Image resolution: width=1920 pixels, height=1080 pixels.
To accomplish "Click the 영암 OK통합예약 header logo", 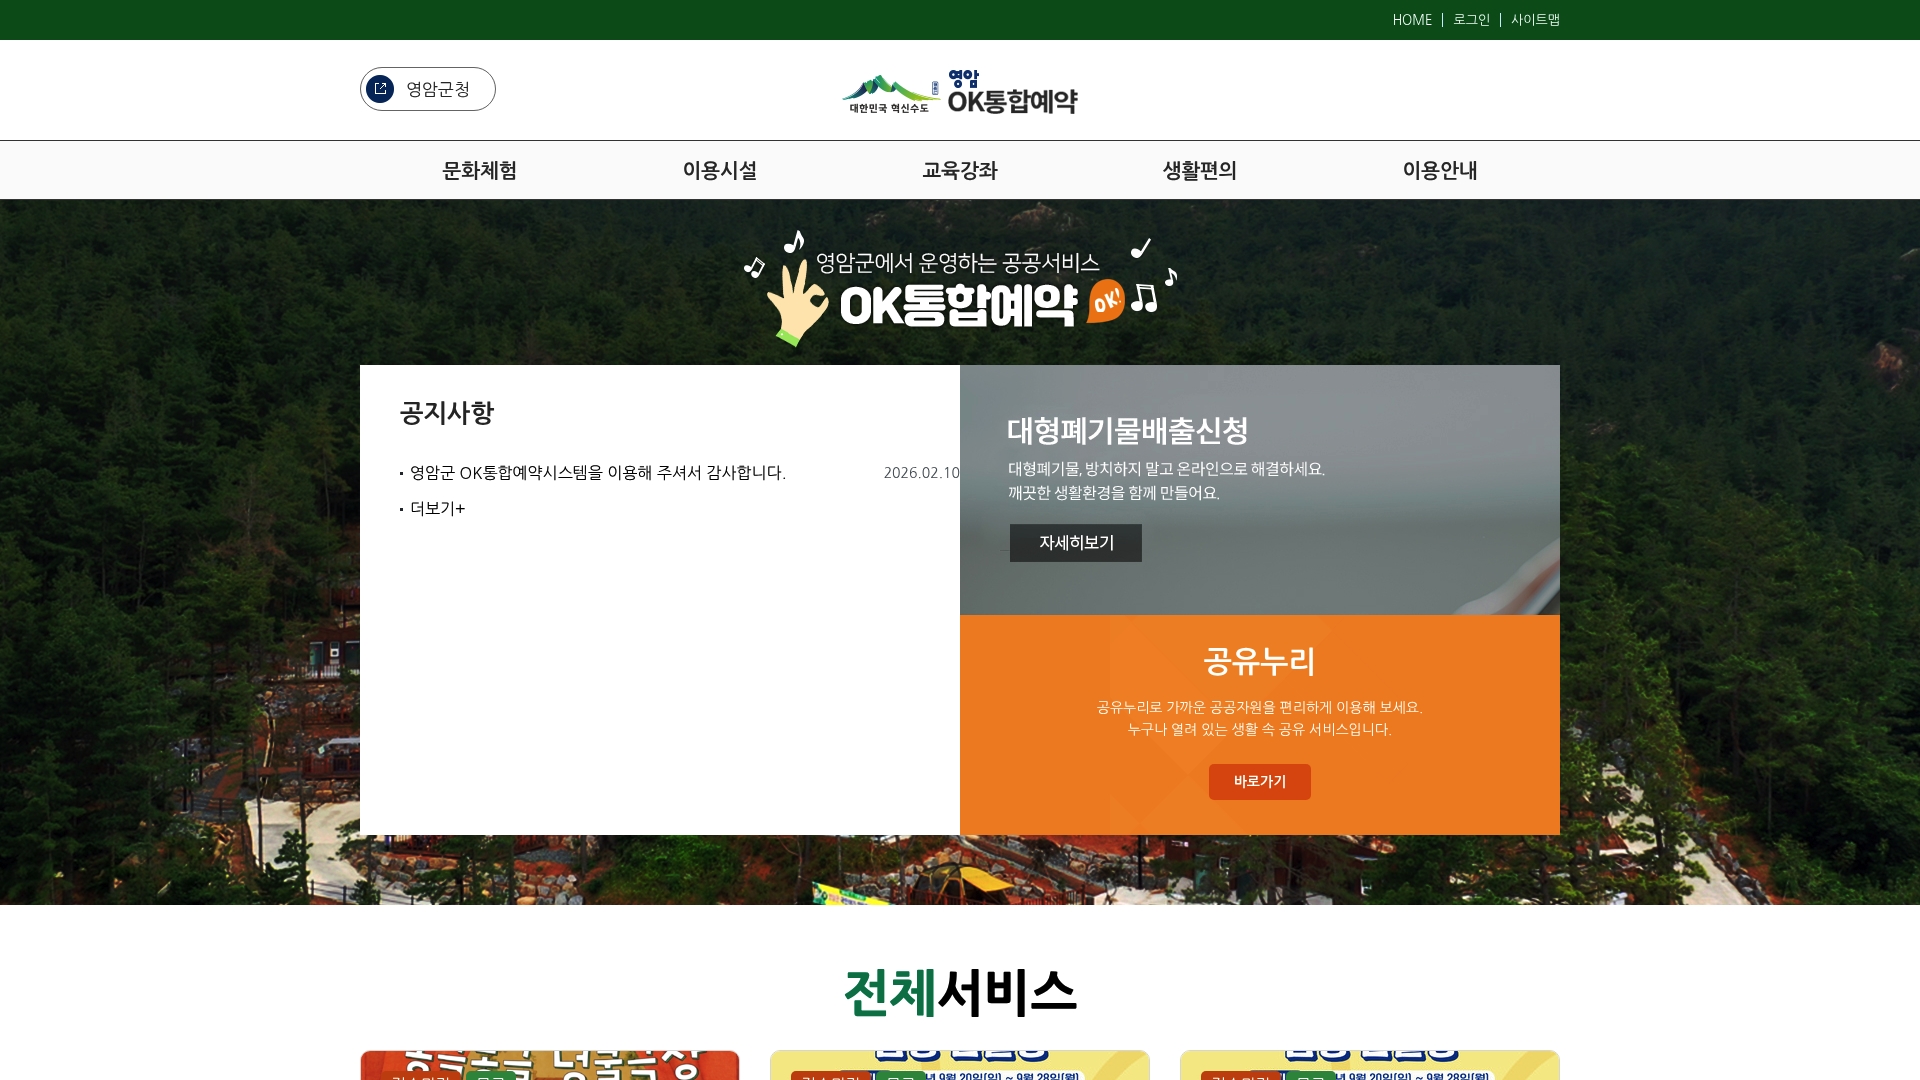I will point(960,92).
